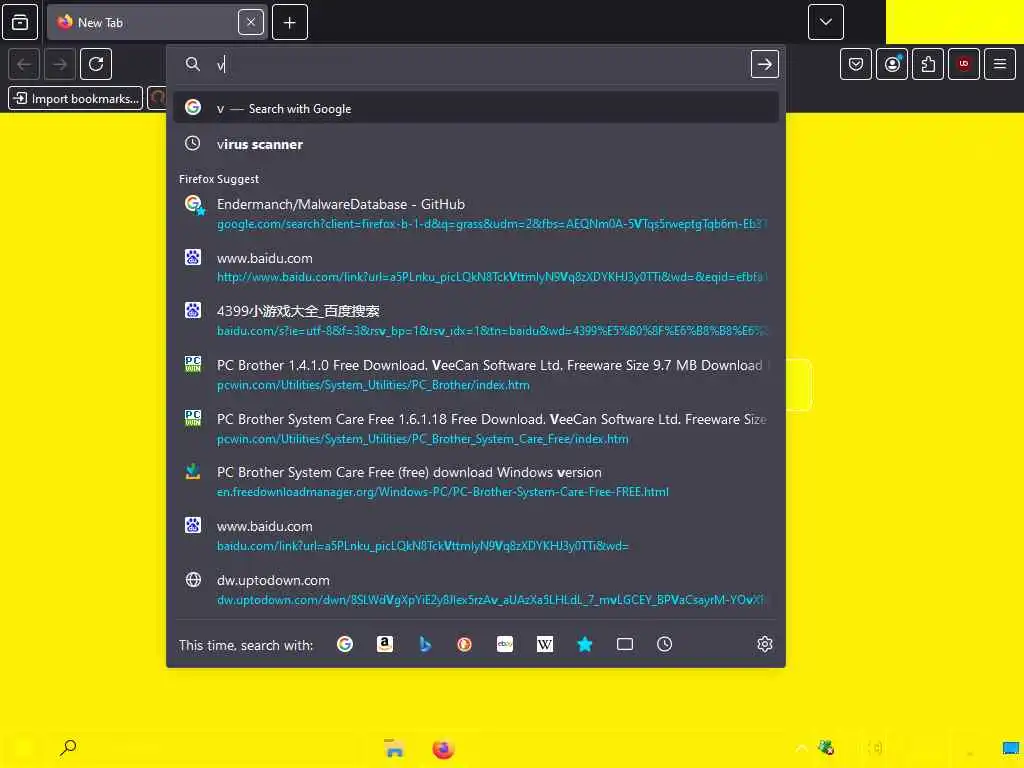Click the 'Firefox Suggest' label
The height and width of the screenshot is (768, 1024).
coord(219,179)
